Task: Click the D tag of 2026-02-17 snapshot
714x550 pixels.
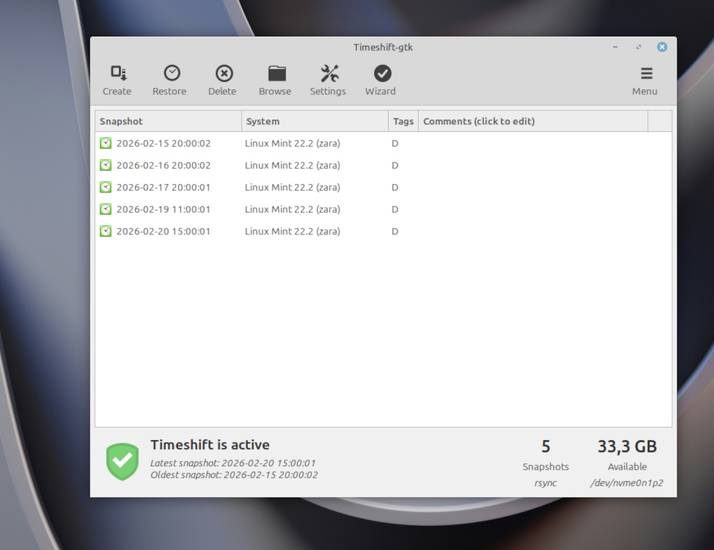Action: tap(395, 187)
